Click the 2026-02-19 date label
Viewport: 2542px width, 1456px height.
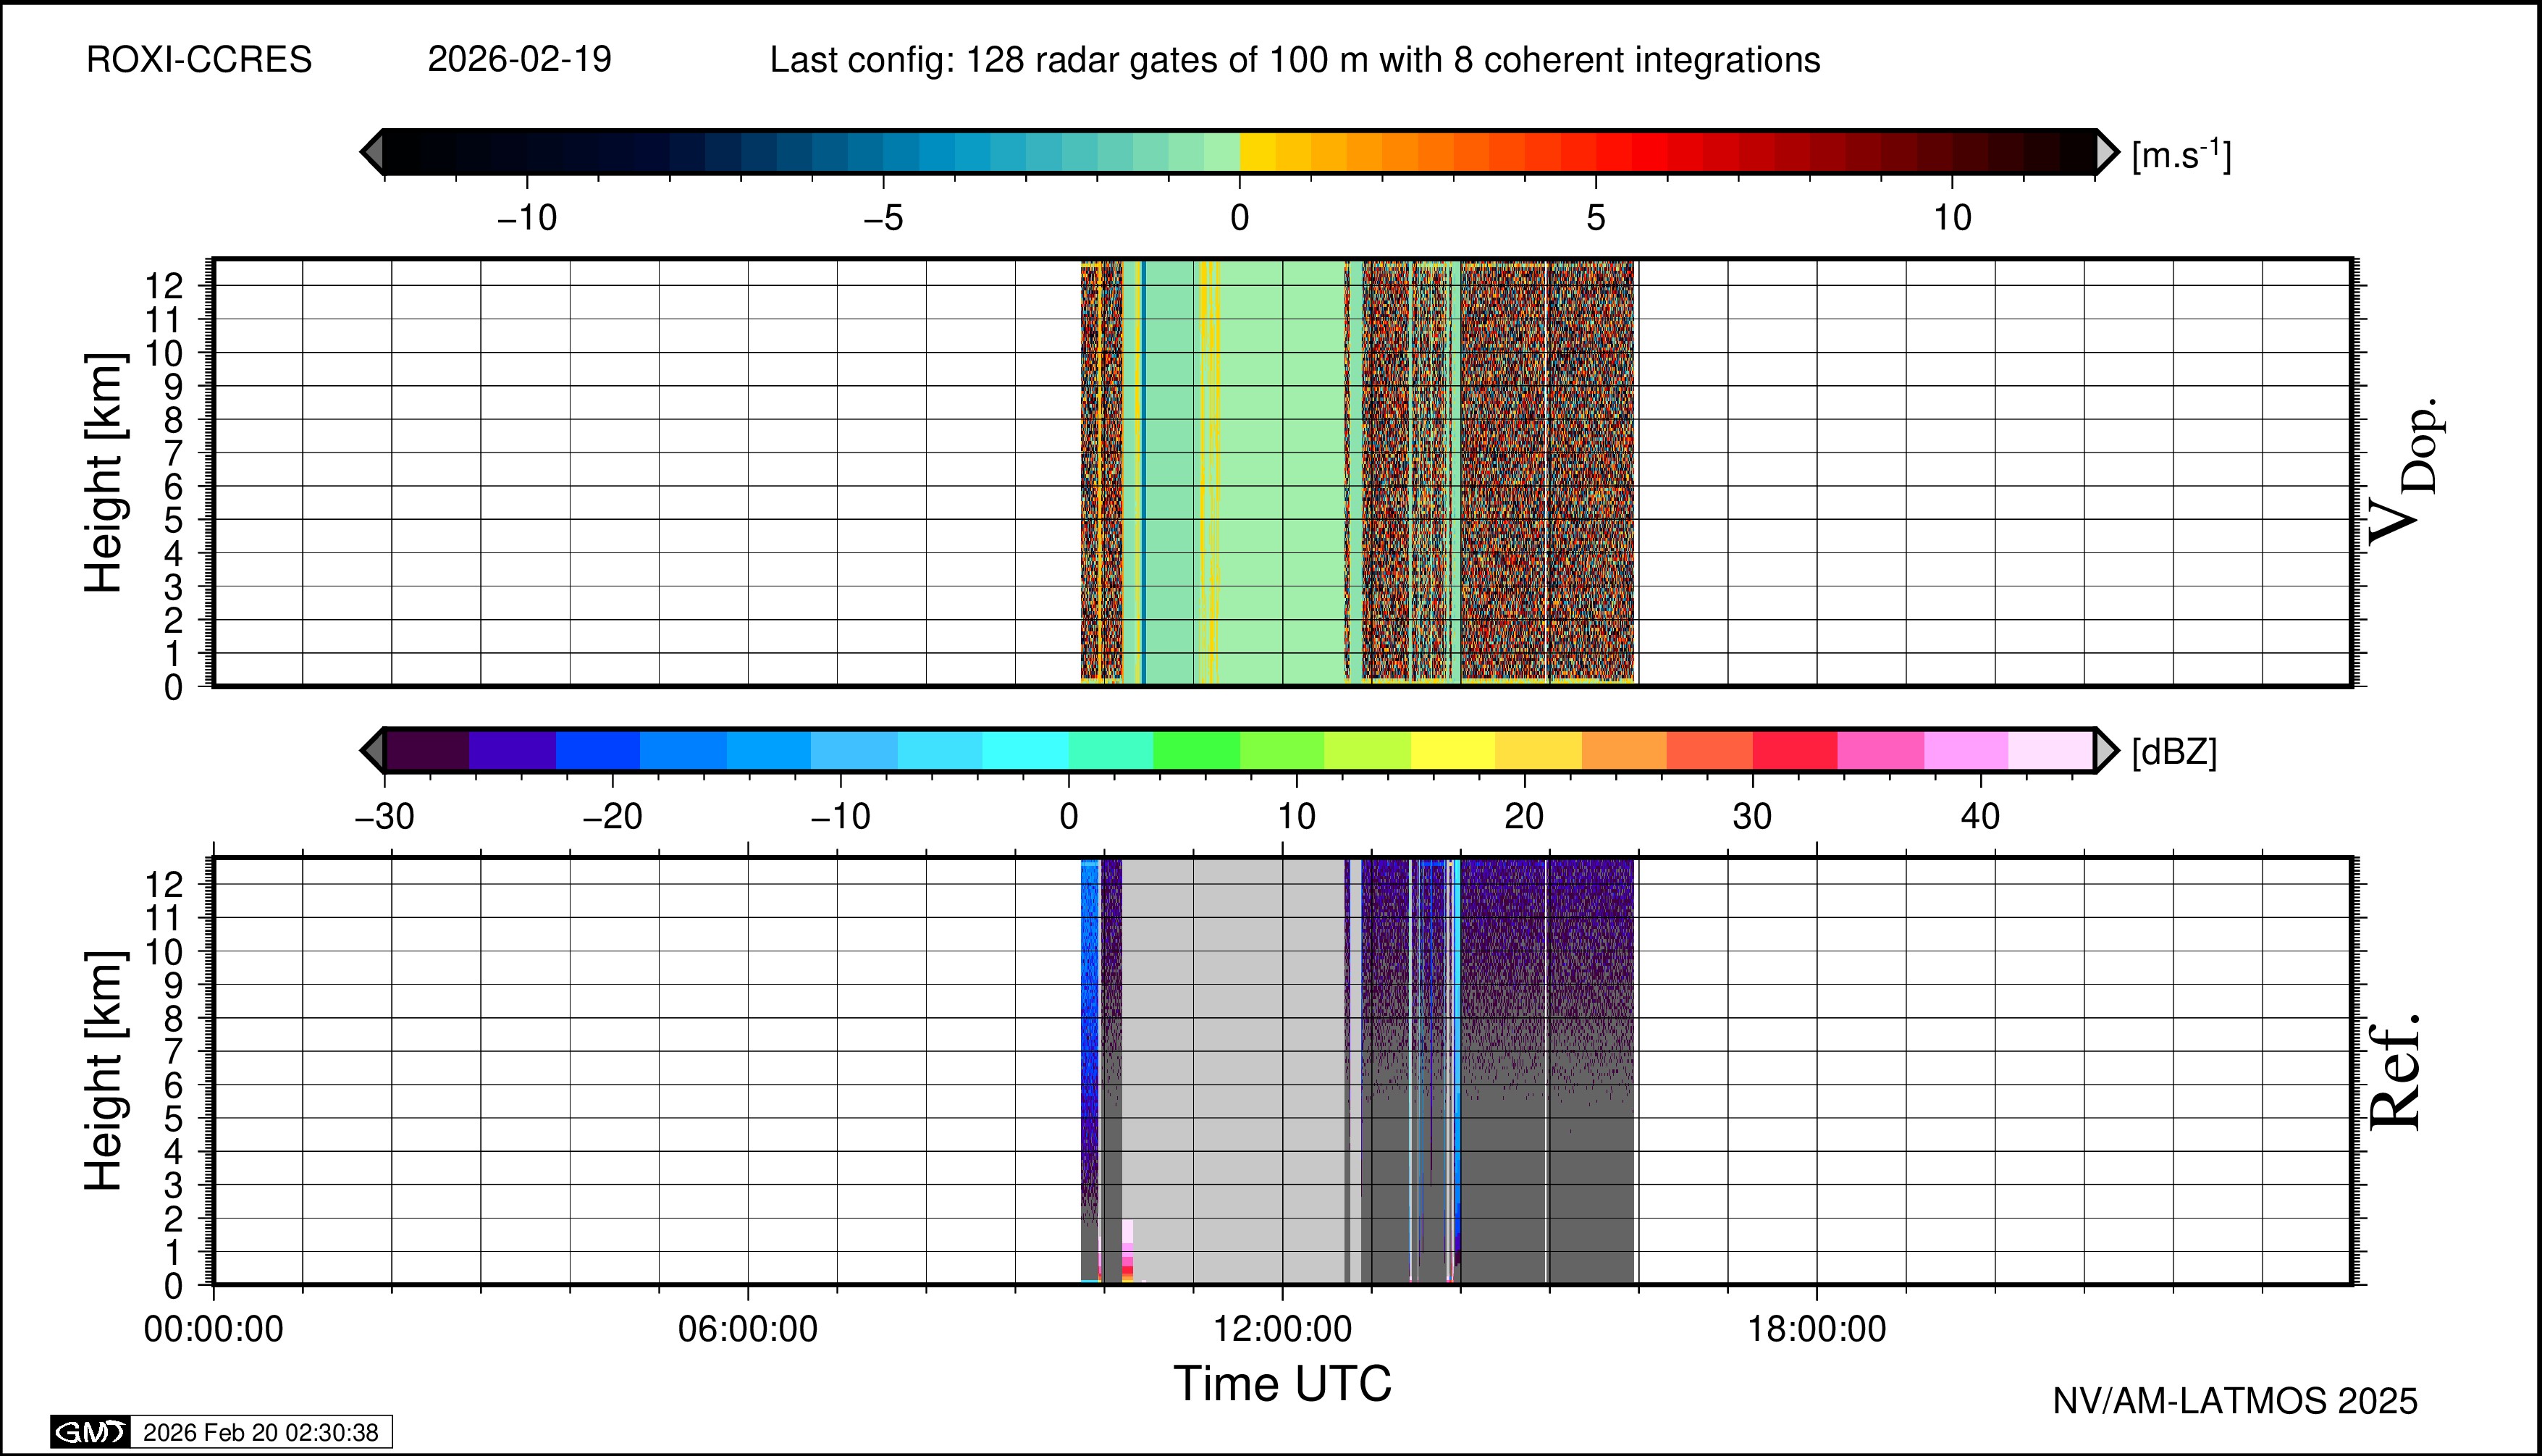click(x=519, y=60)
